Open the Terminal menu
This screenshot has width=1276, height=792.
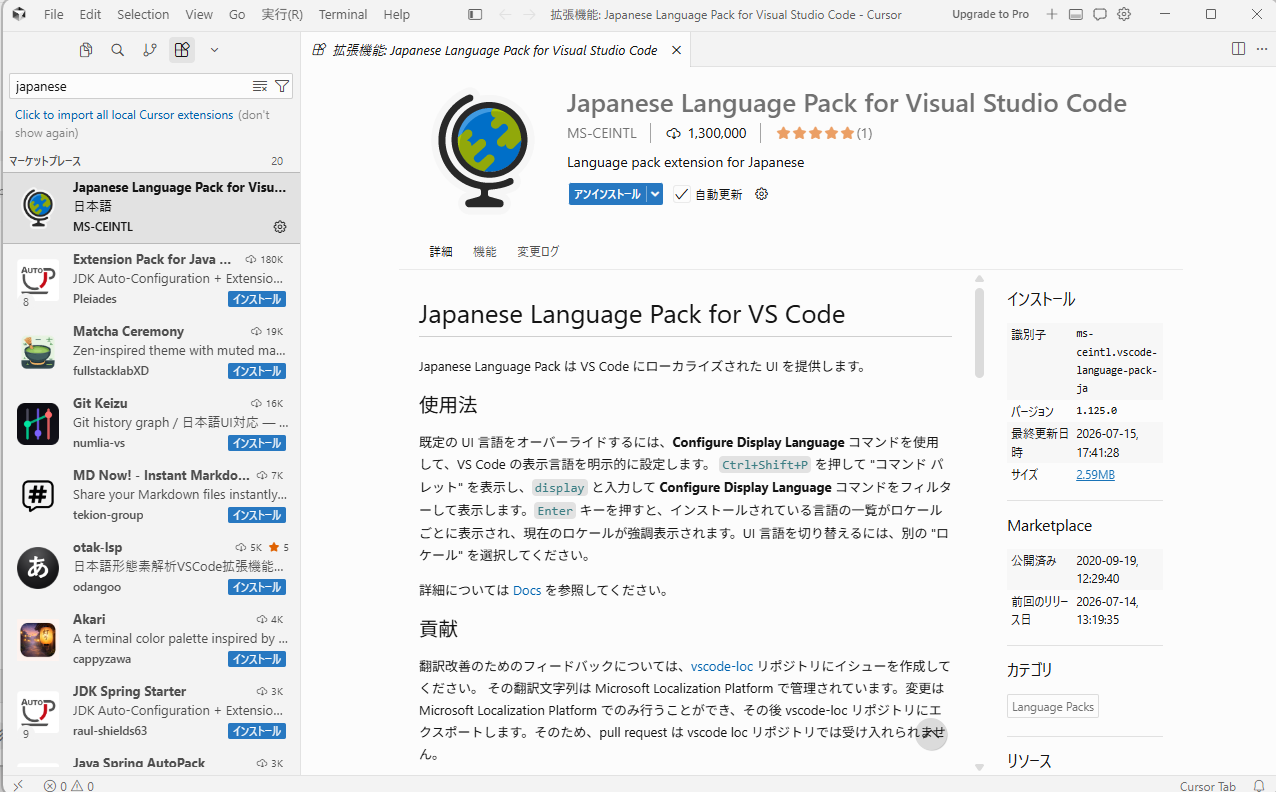[x=343, y=15]
